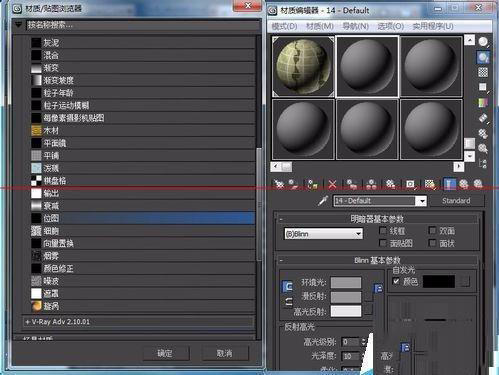The height and width of the screenshot is (375, 499).
Task: Click the black self-illumination color swatch
Action: pyautogui.click(x=439, y=281)
